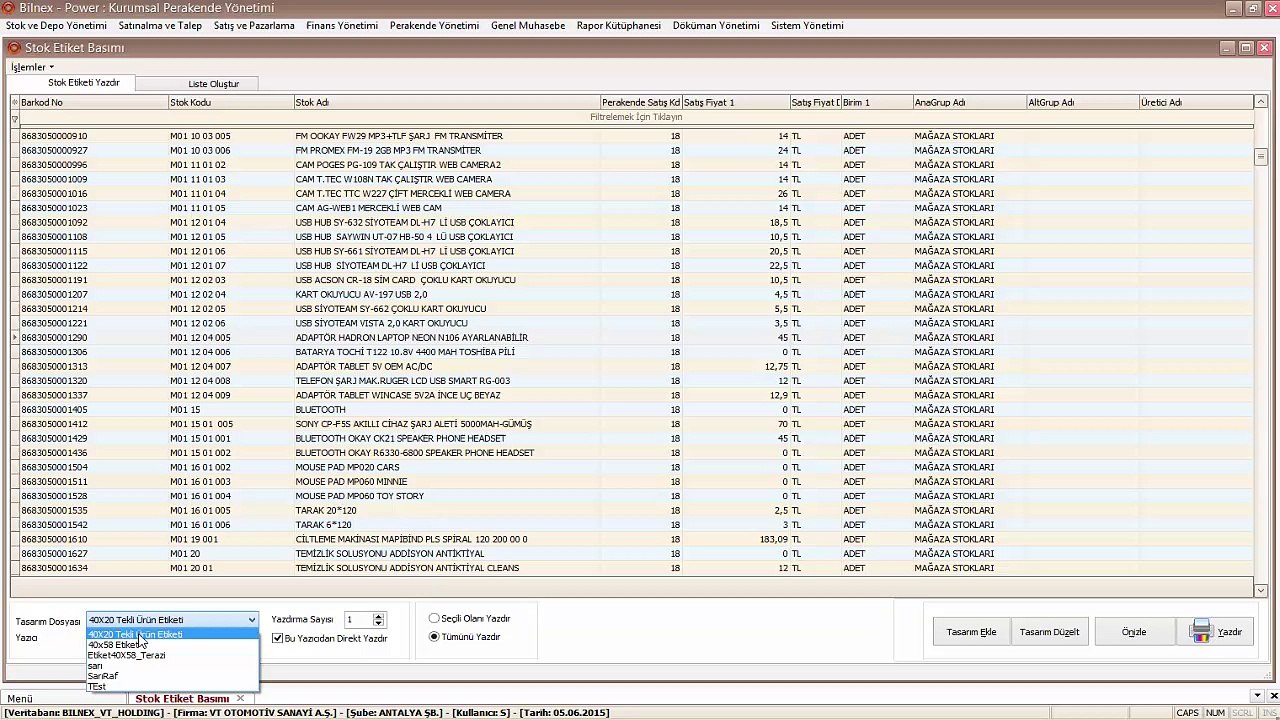Choose Etiket40X58_Terazi from the list
This screenshot has width=1280, height=720.
[x=172, y=655]
